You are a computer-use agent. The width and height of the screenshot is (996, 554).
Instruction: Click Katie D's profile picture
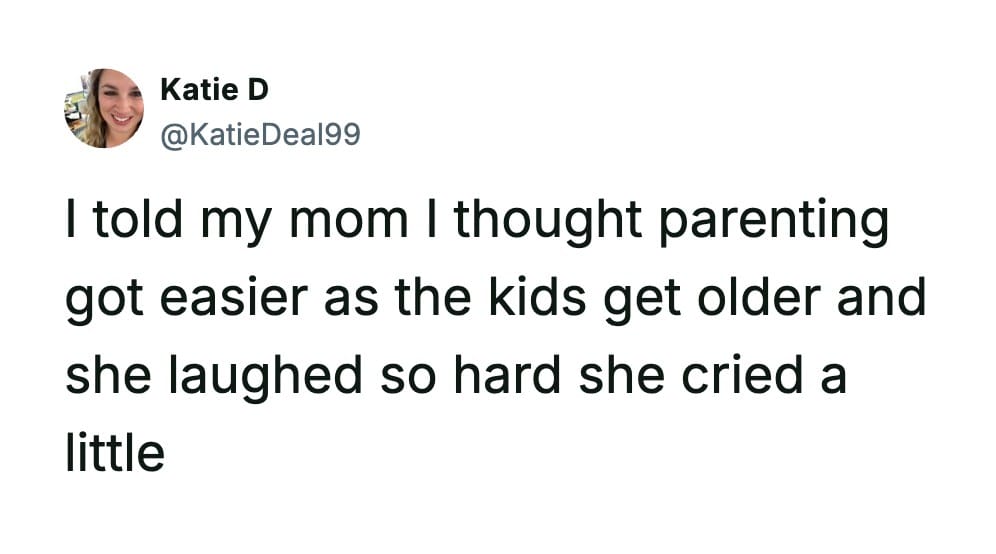click(x=104, y=108)
